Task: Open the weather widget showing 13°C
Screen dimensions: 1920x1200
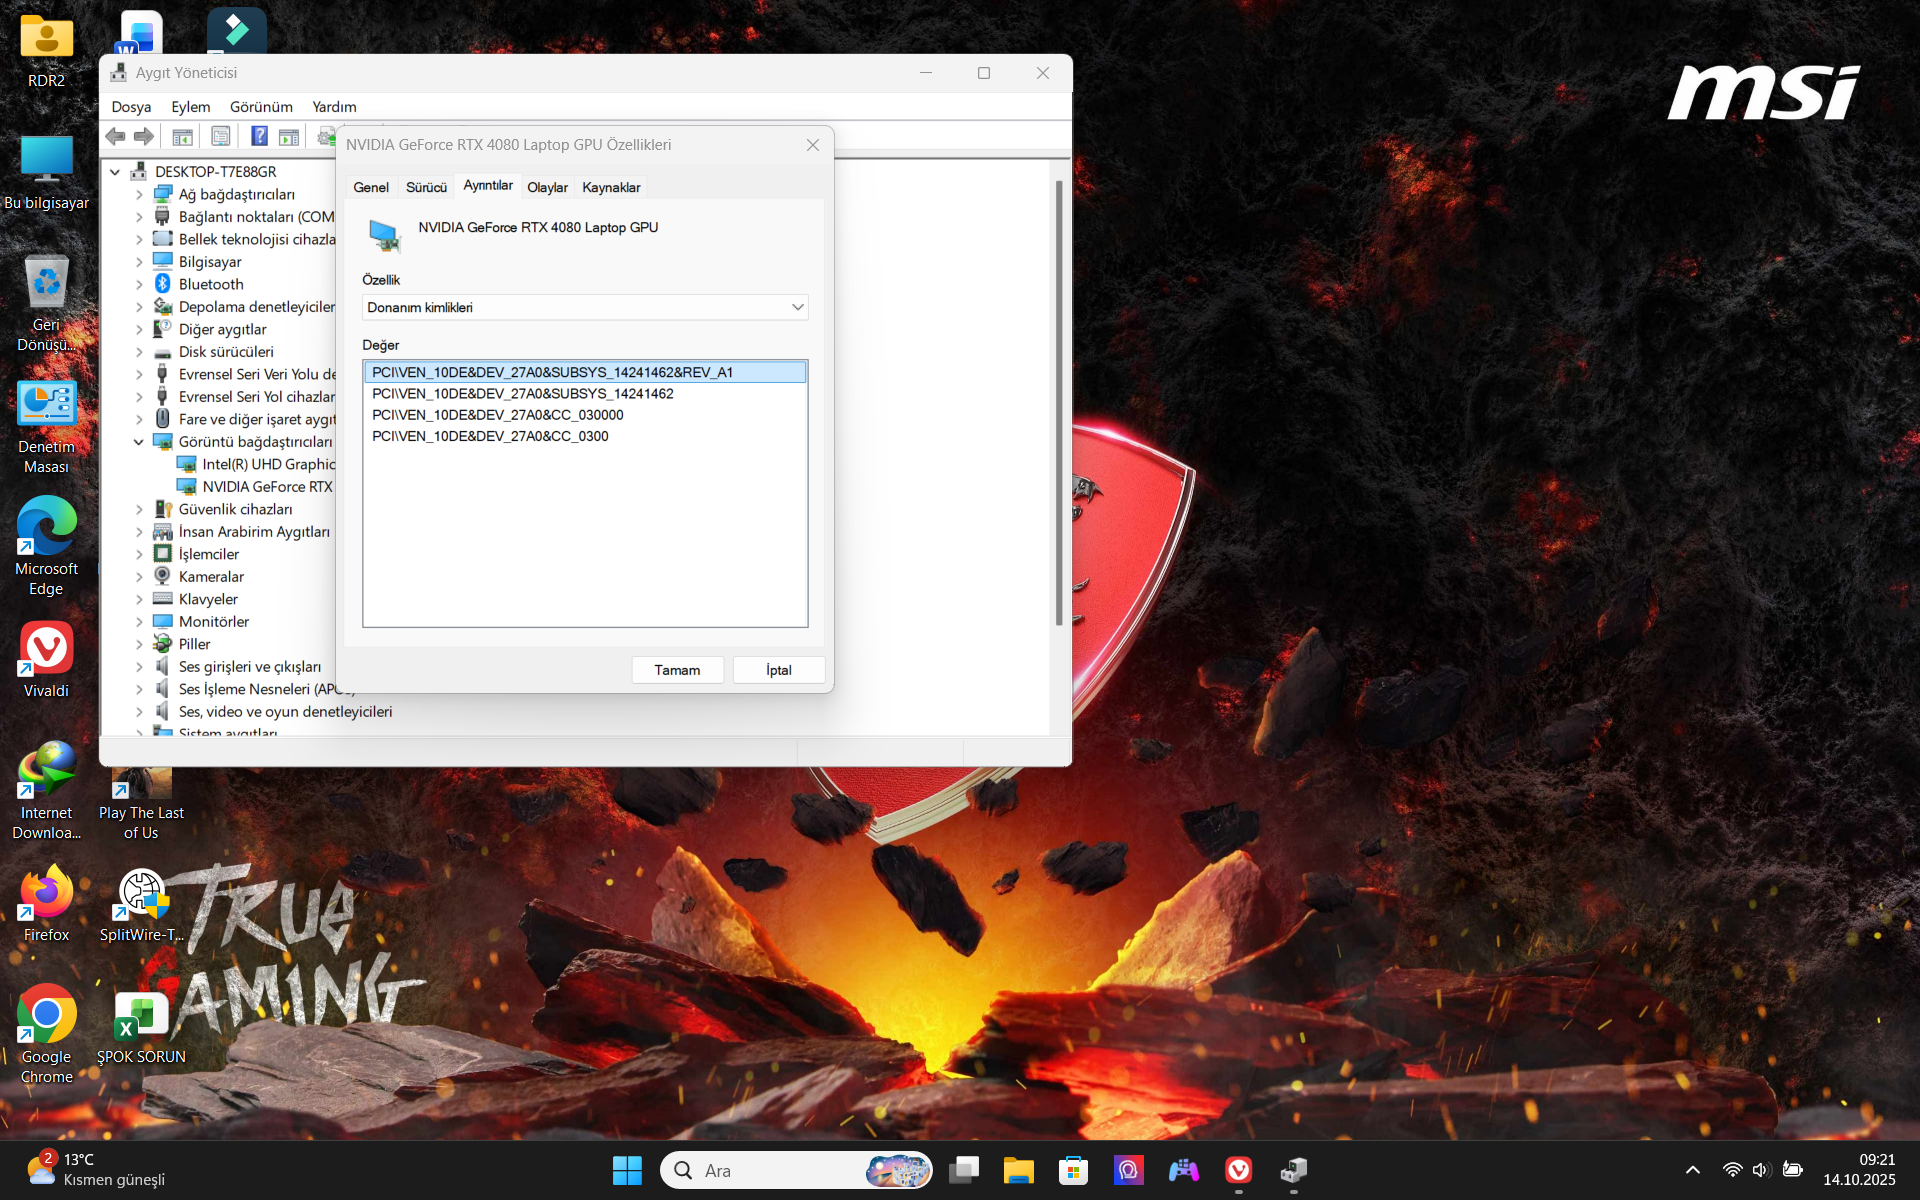Action: coord(96,1170)
